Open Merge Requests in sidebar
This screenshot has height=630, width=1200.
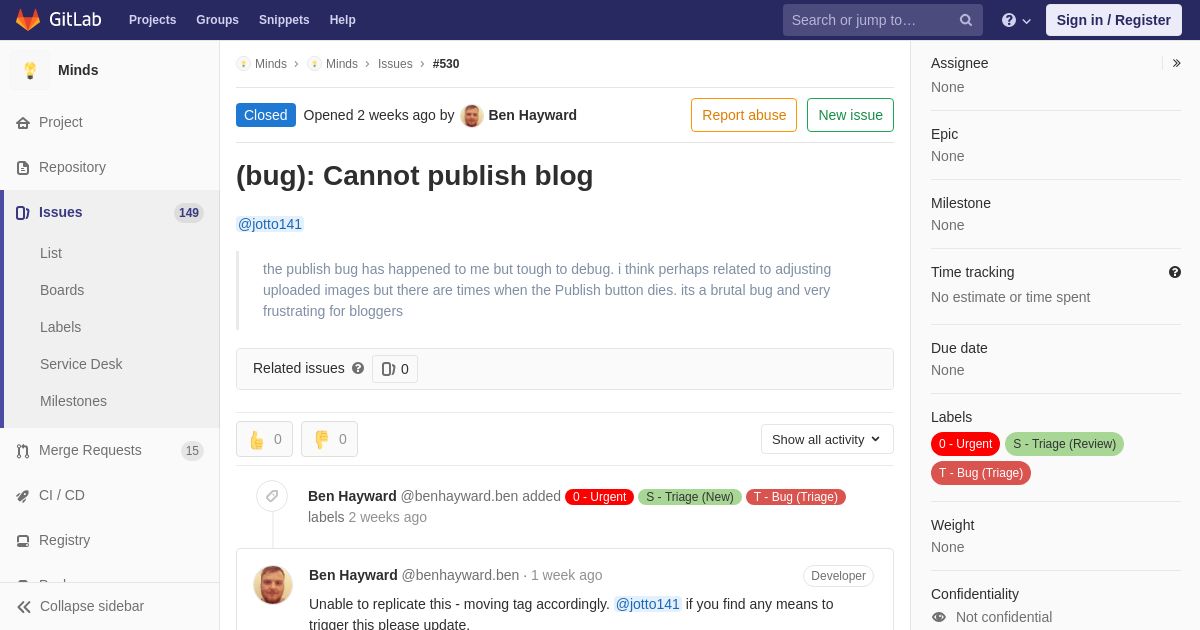pos(90,450)
